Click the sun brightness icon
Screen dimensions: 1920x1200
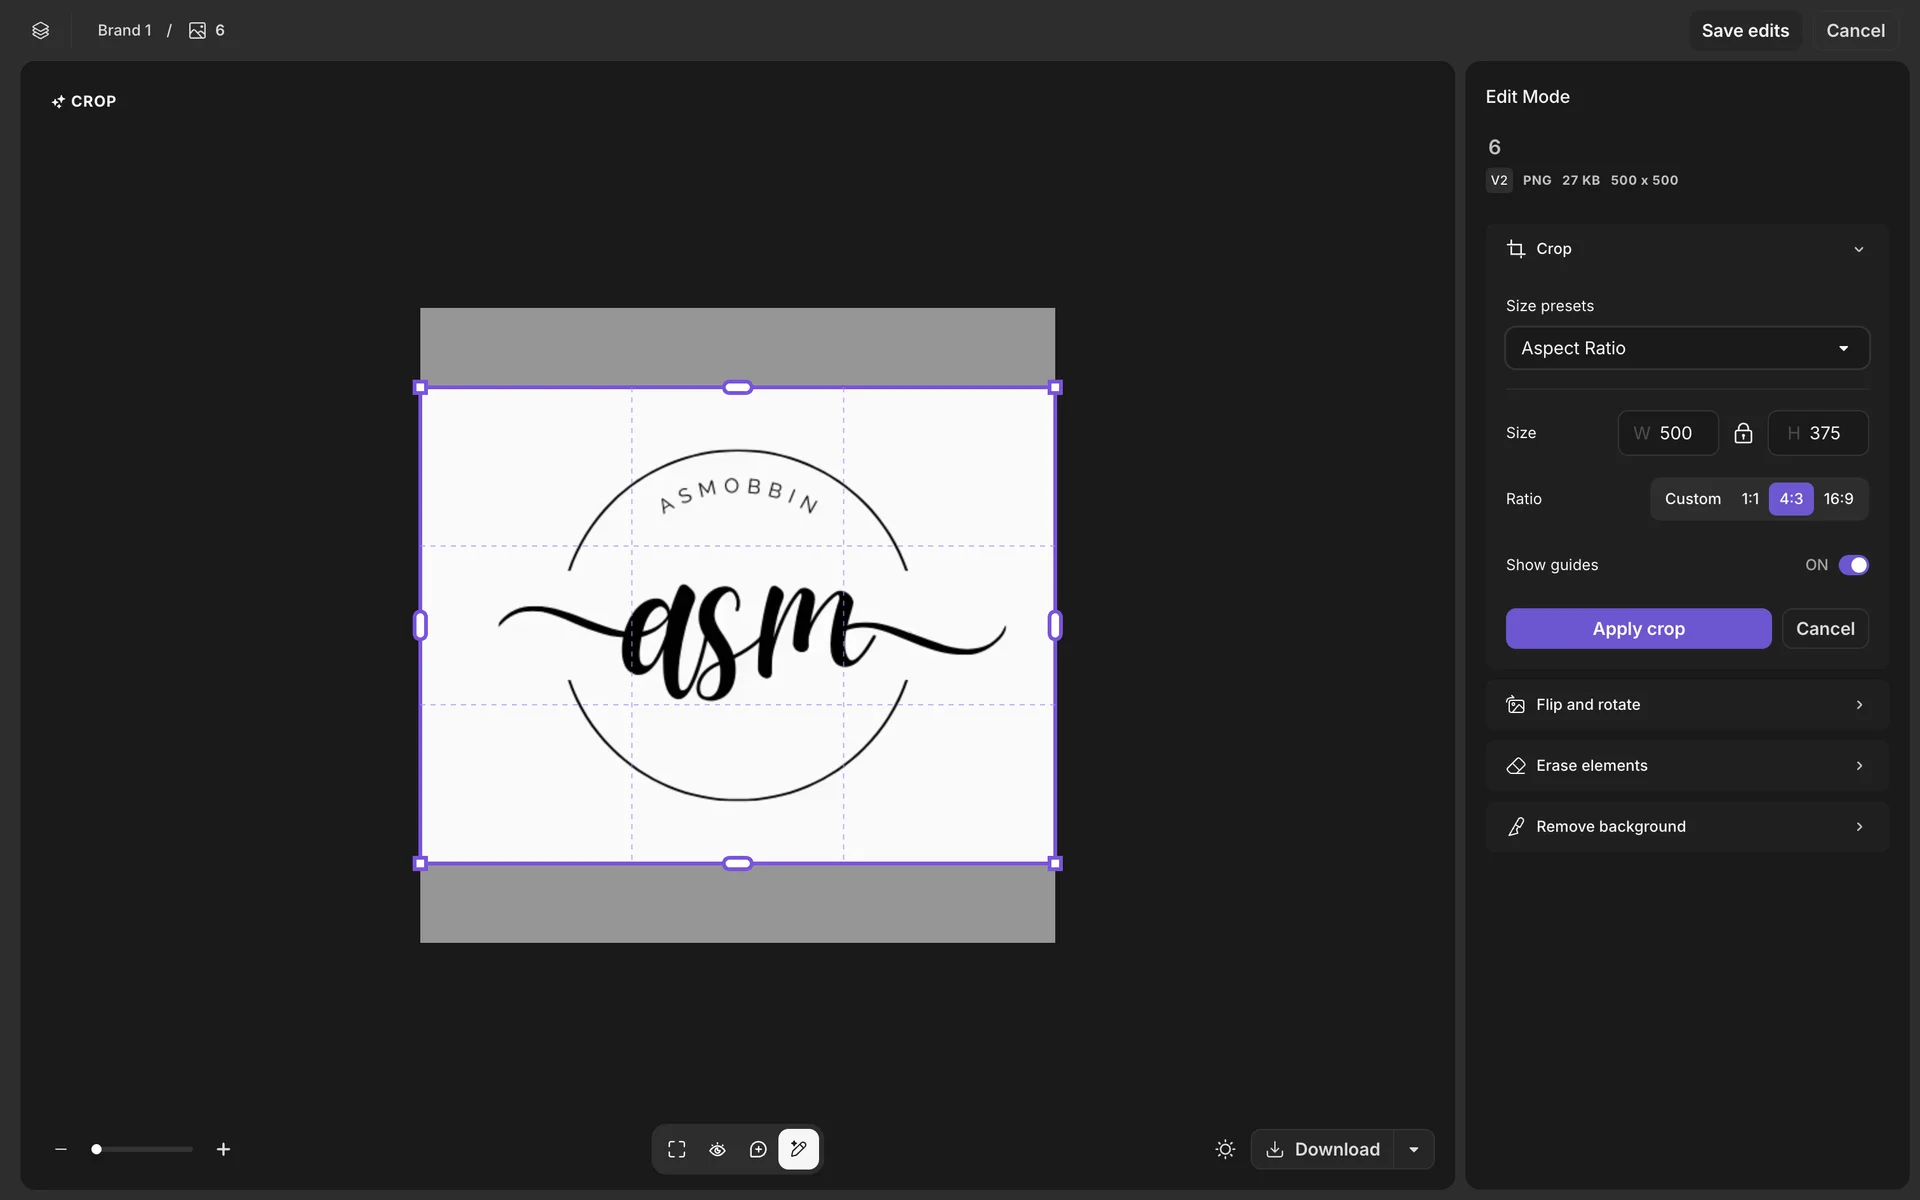pos(1225,1149)
